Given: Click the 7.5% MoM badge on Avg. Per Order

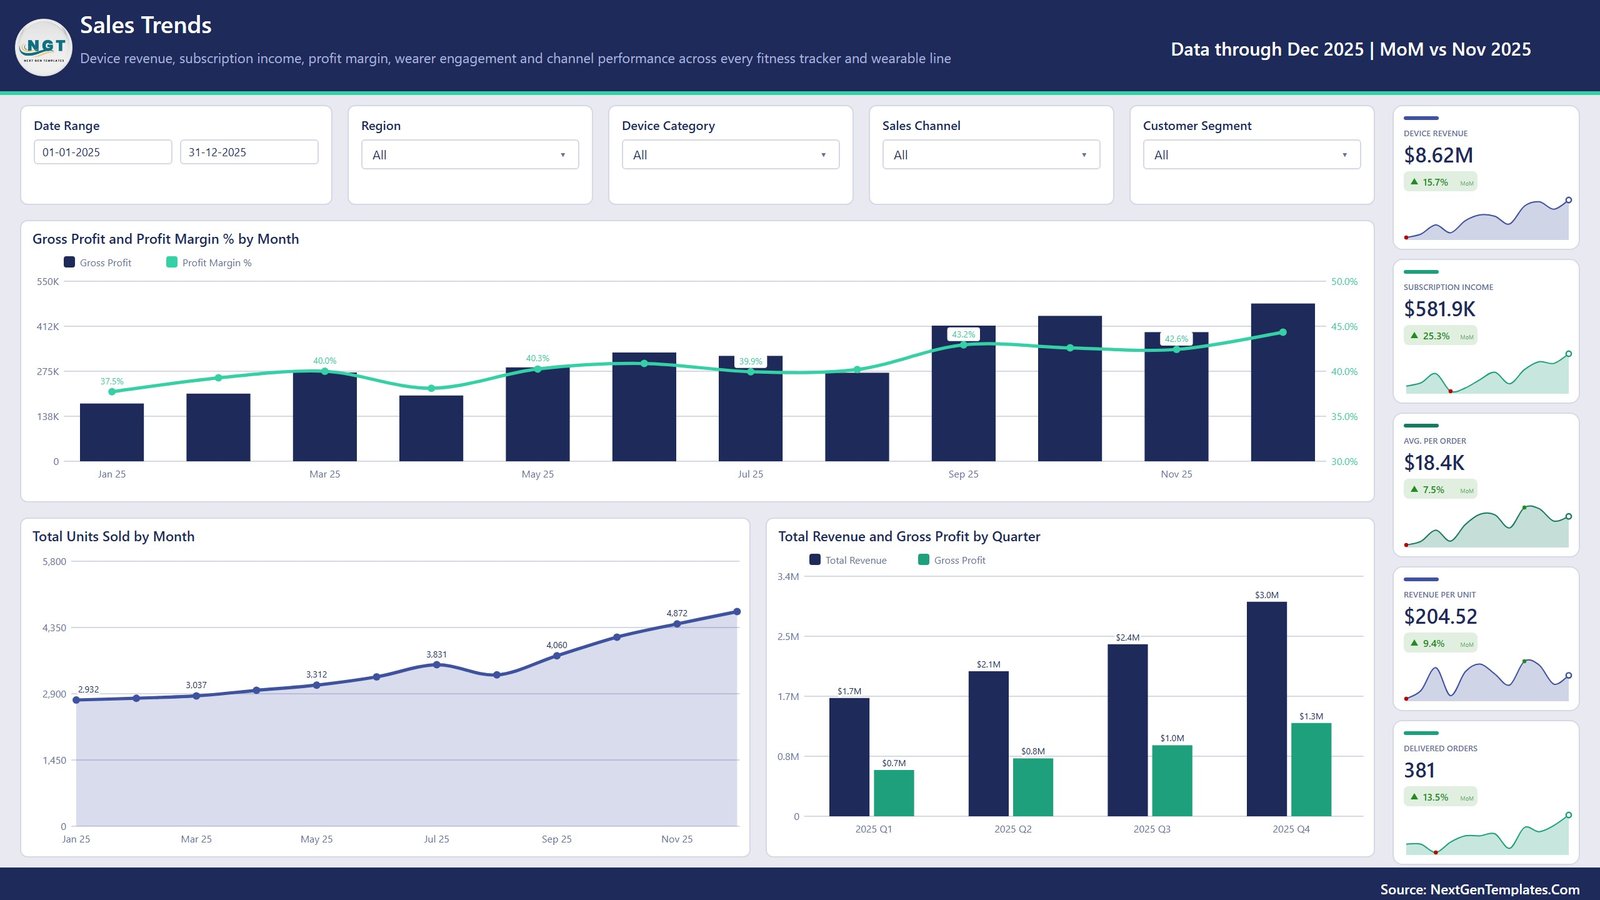Looking at the screenshot, I should (1441, 490).
